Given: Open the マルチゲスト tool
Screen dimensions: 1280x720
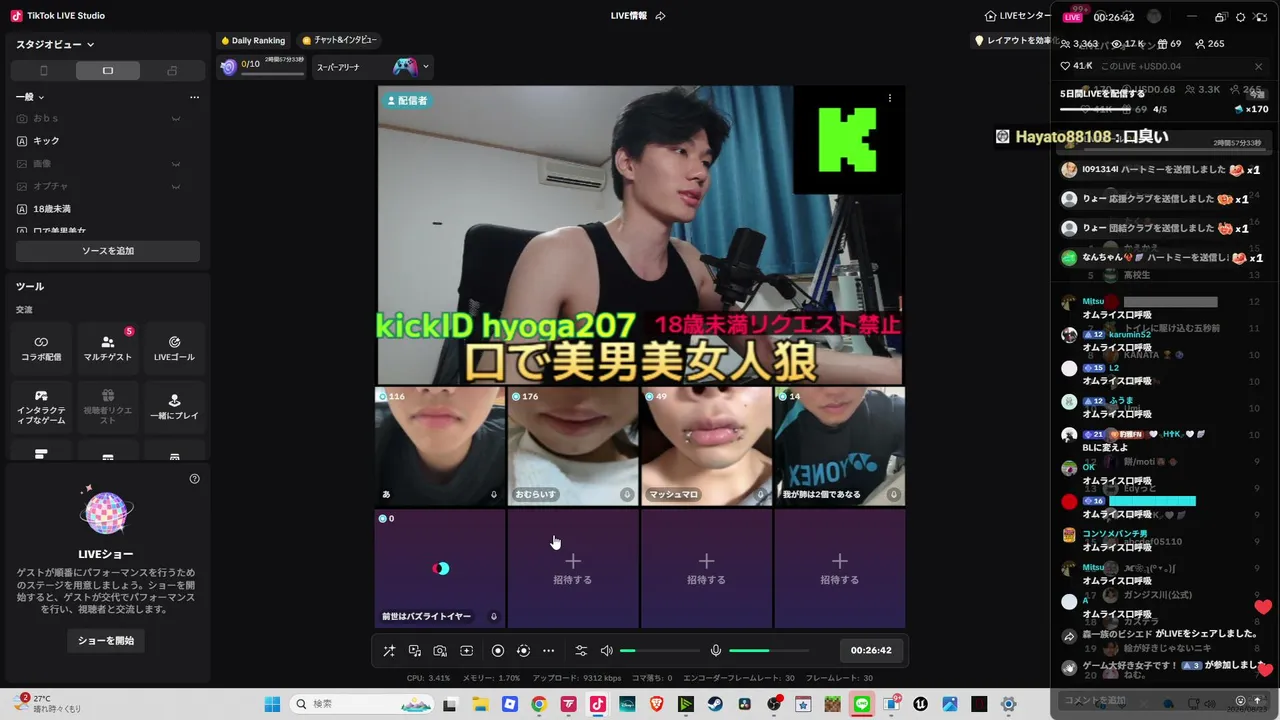Looking at the screenshot, I should tap(108, 348).
